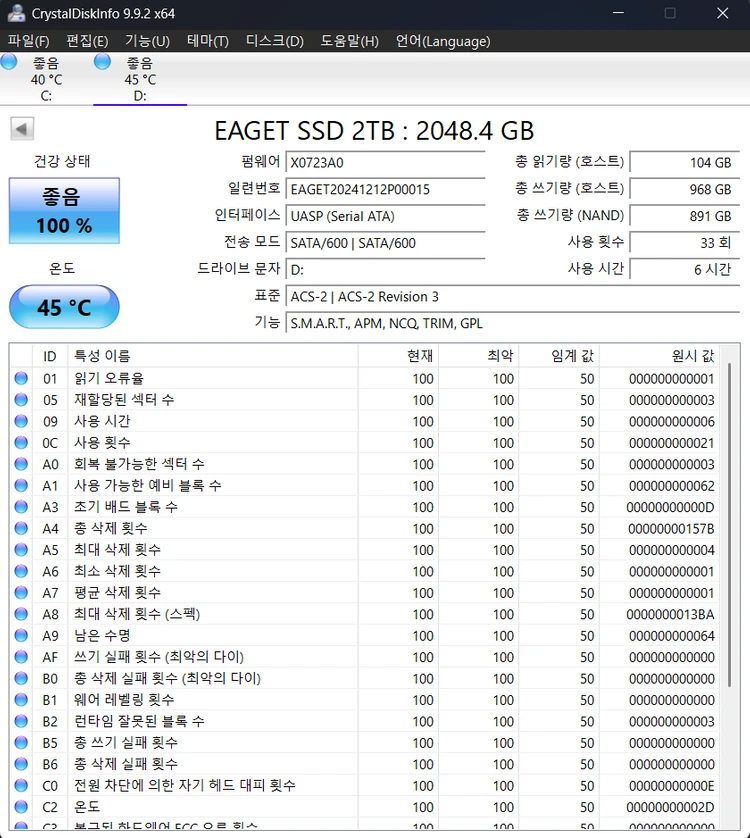
Task: Click the 45 °C temperature button
Action: pyautogui.click(x=64, y=307)
